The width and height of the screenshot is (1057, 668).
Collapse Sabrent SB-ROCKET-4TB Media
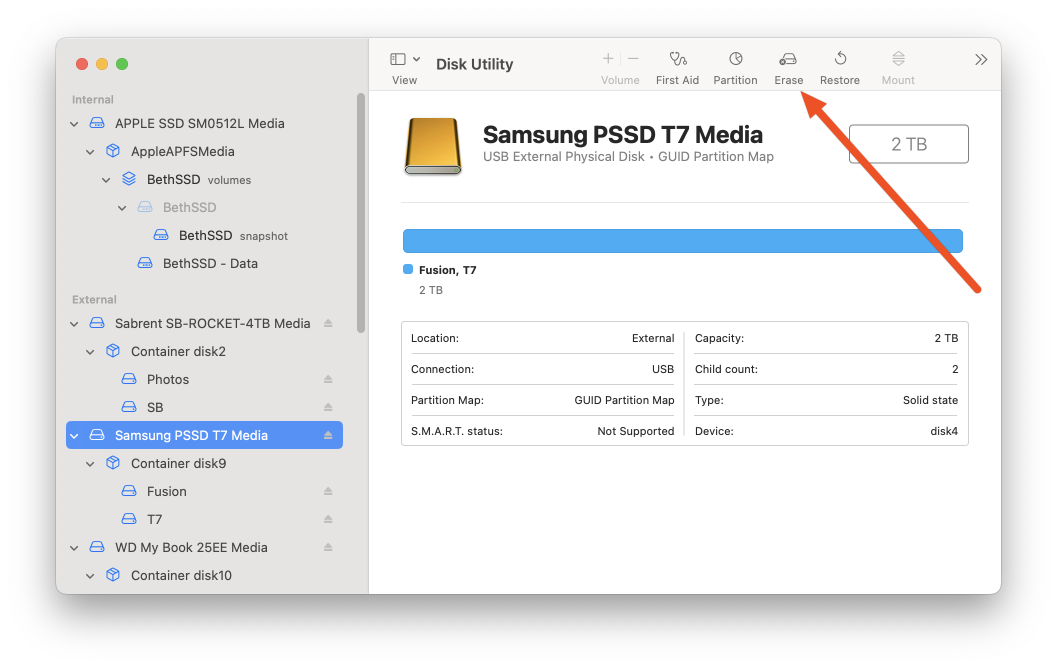74,324
